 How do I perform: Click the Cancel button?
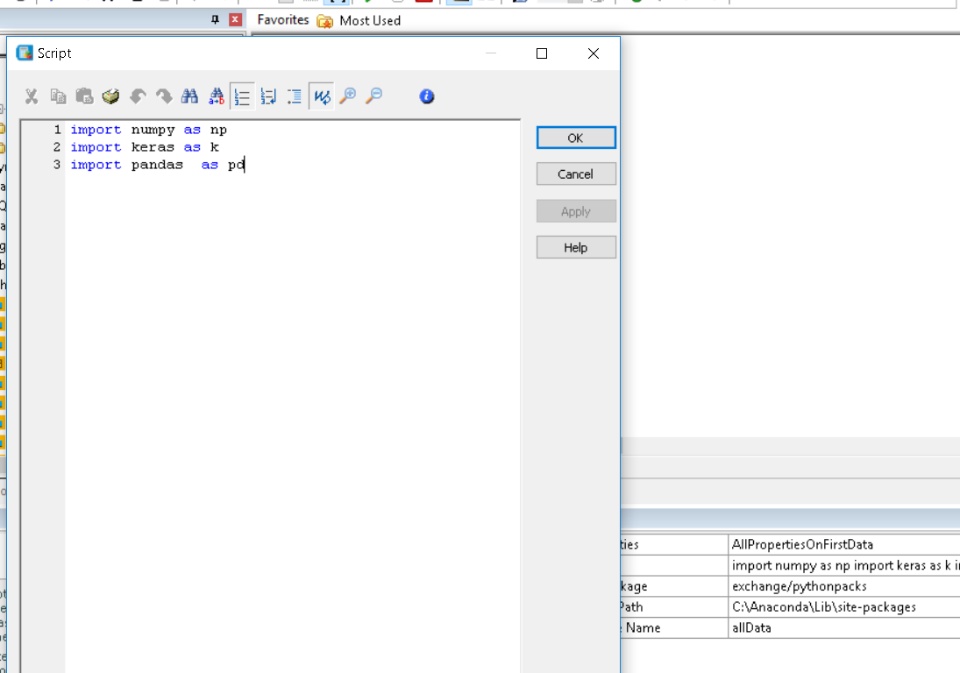point(576,174)
